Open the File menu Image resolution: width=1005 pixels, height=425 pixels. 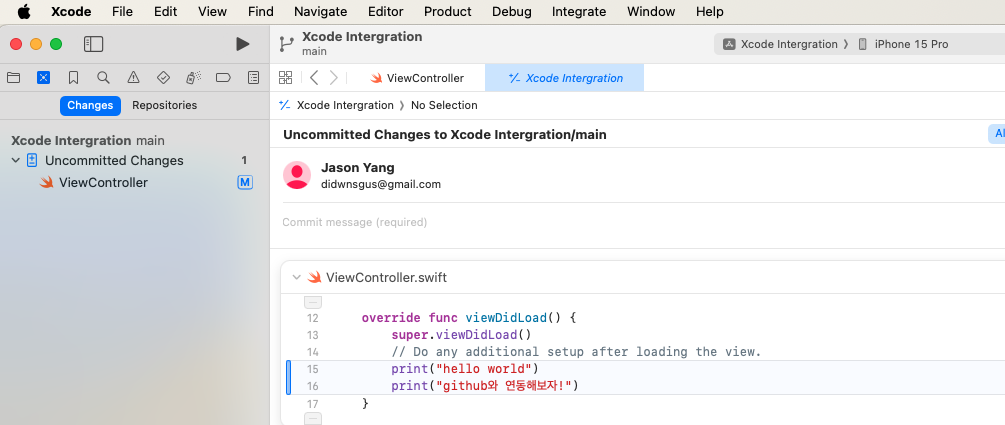tap(122, 12)
